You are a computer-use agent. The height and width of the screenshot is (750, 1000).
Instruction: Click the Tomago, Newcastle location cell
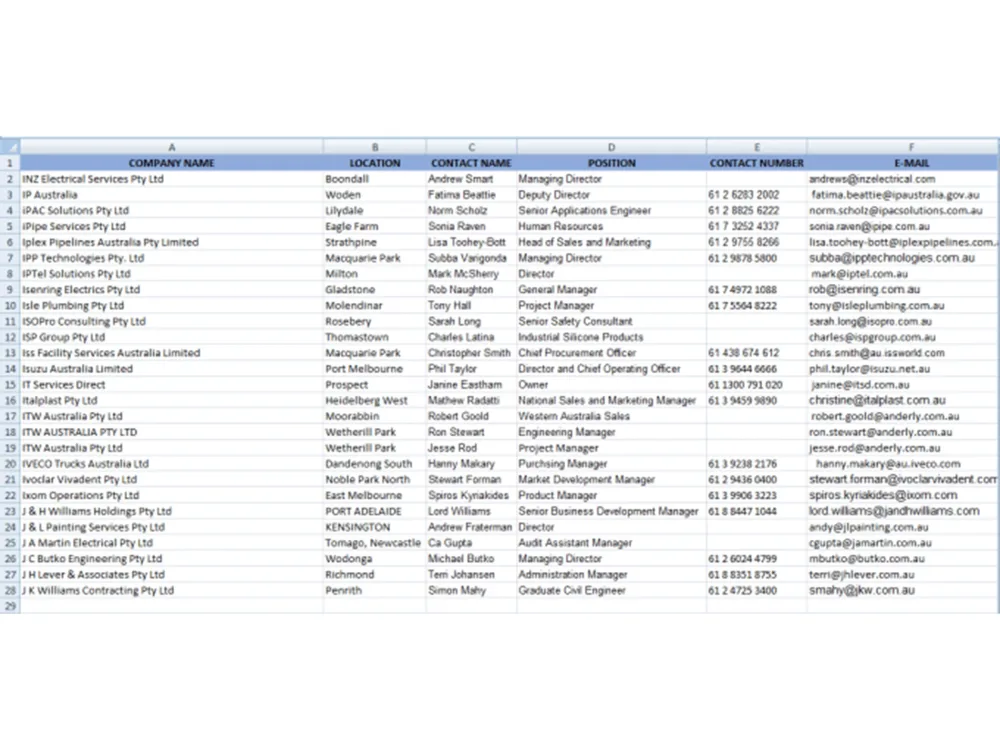[375, 543]
